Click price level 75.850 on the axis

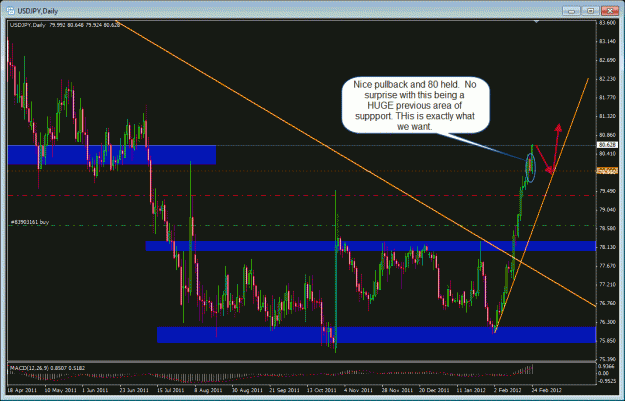[607, 341]
